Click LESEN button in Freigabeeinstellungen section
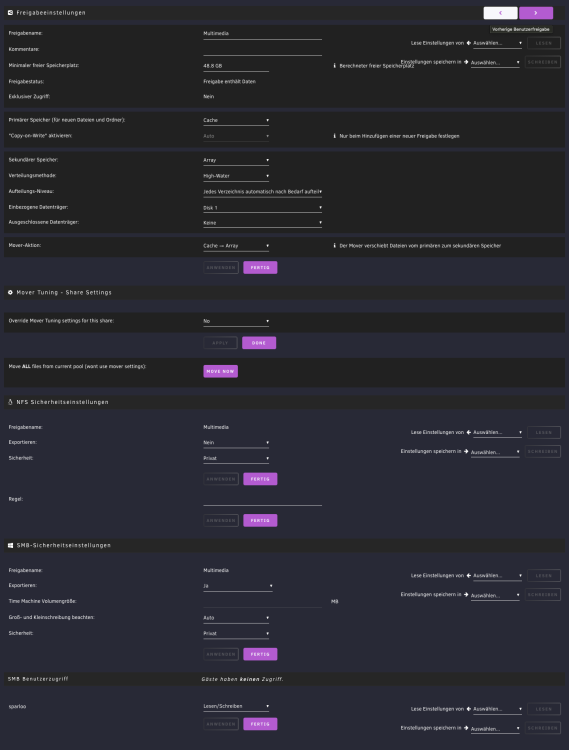 click(544, 43)
